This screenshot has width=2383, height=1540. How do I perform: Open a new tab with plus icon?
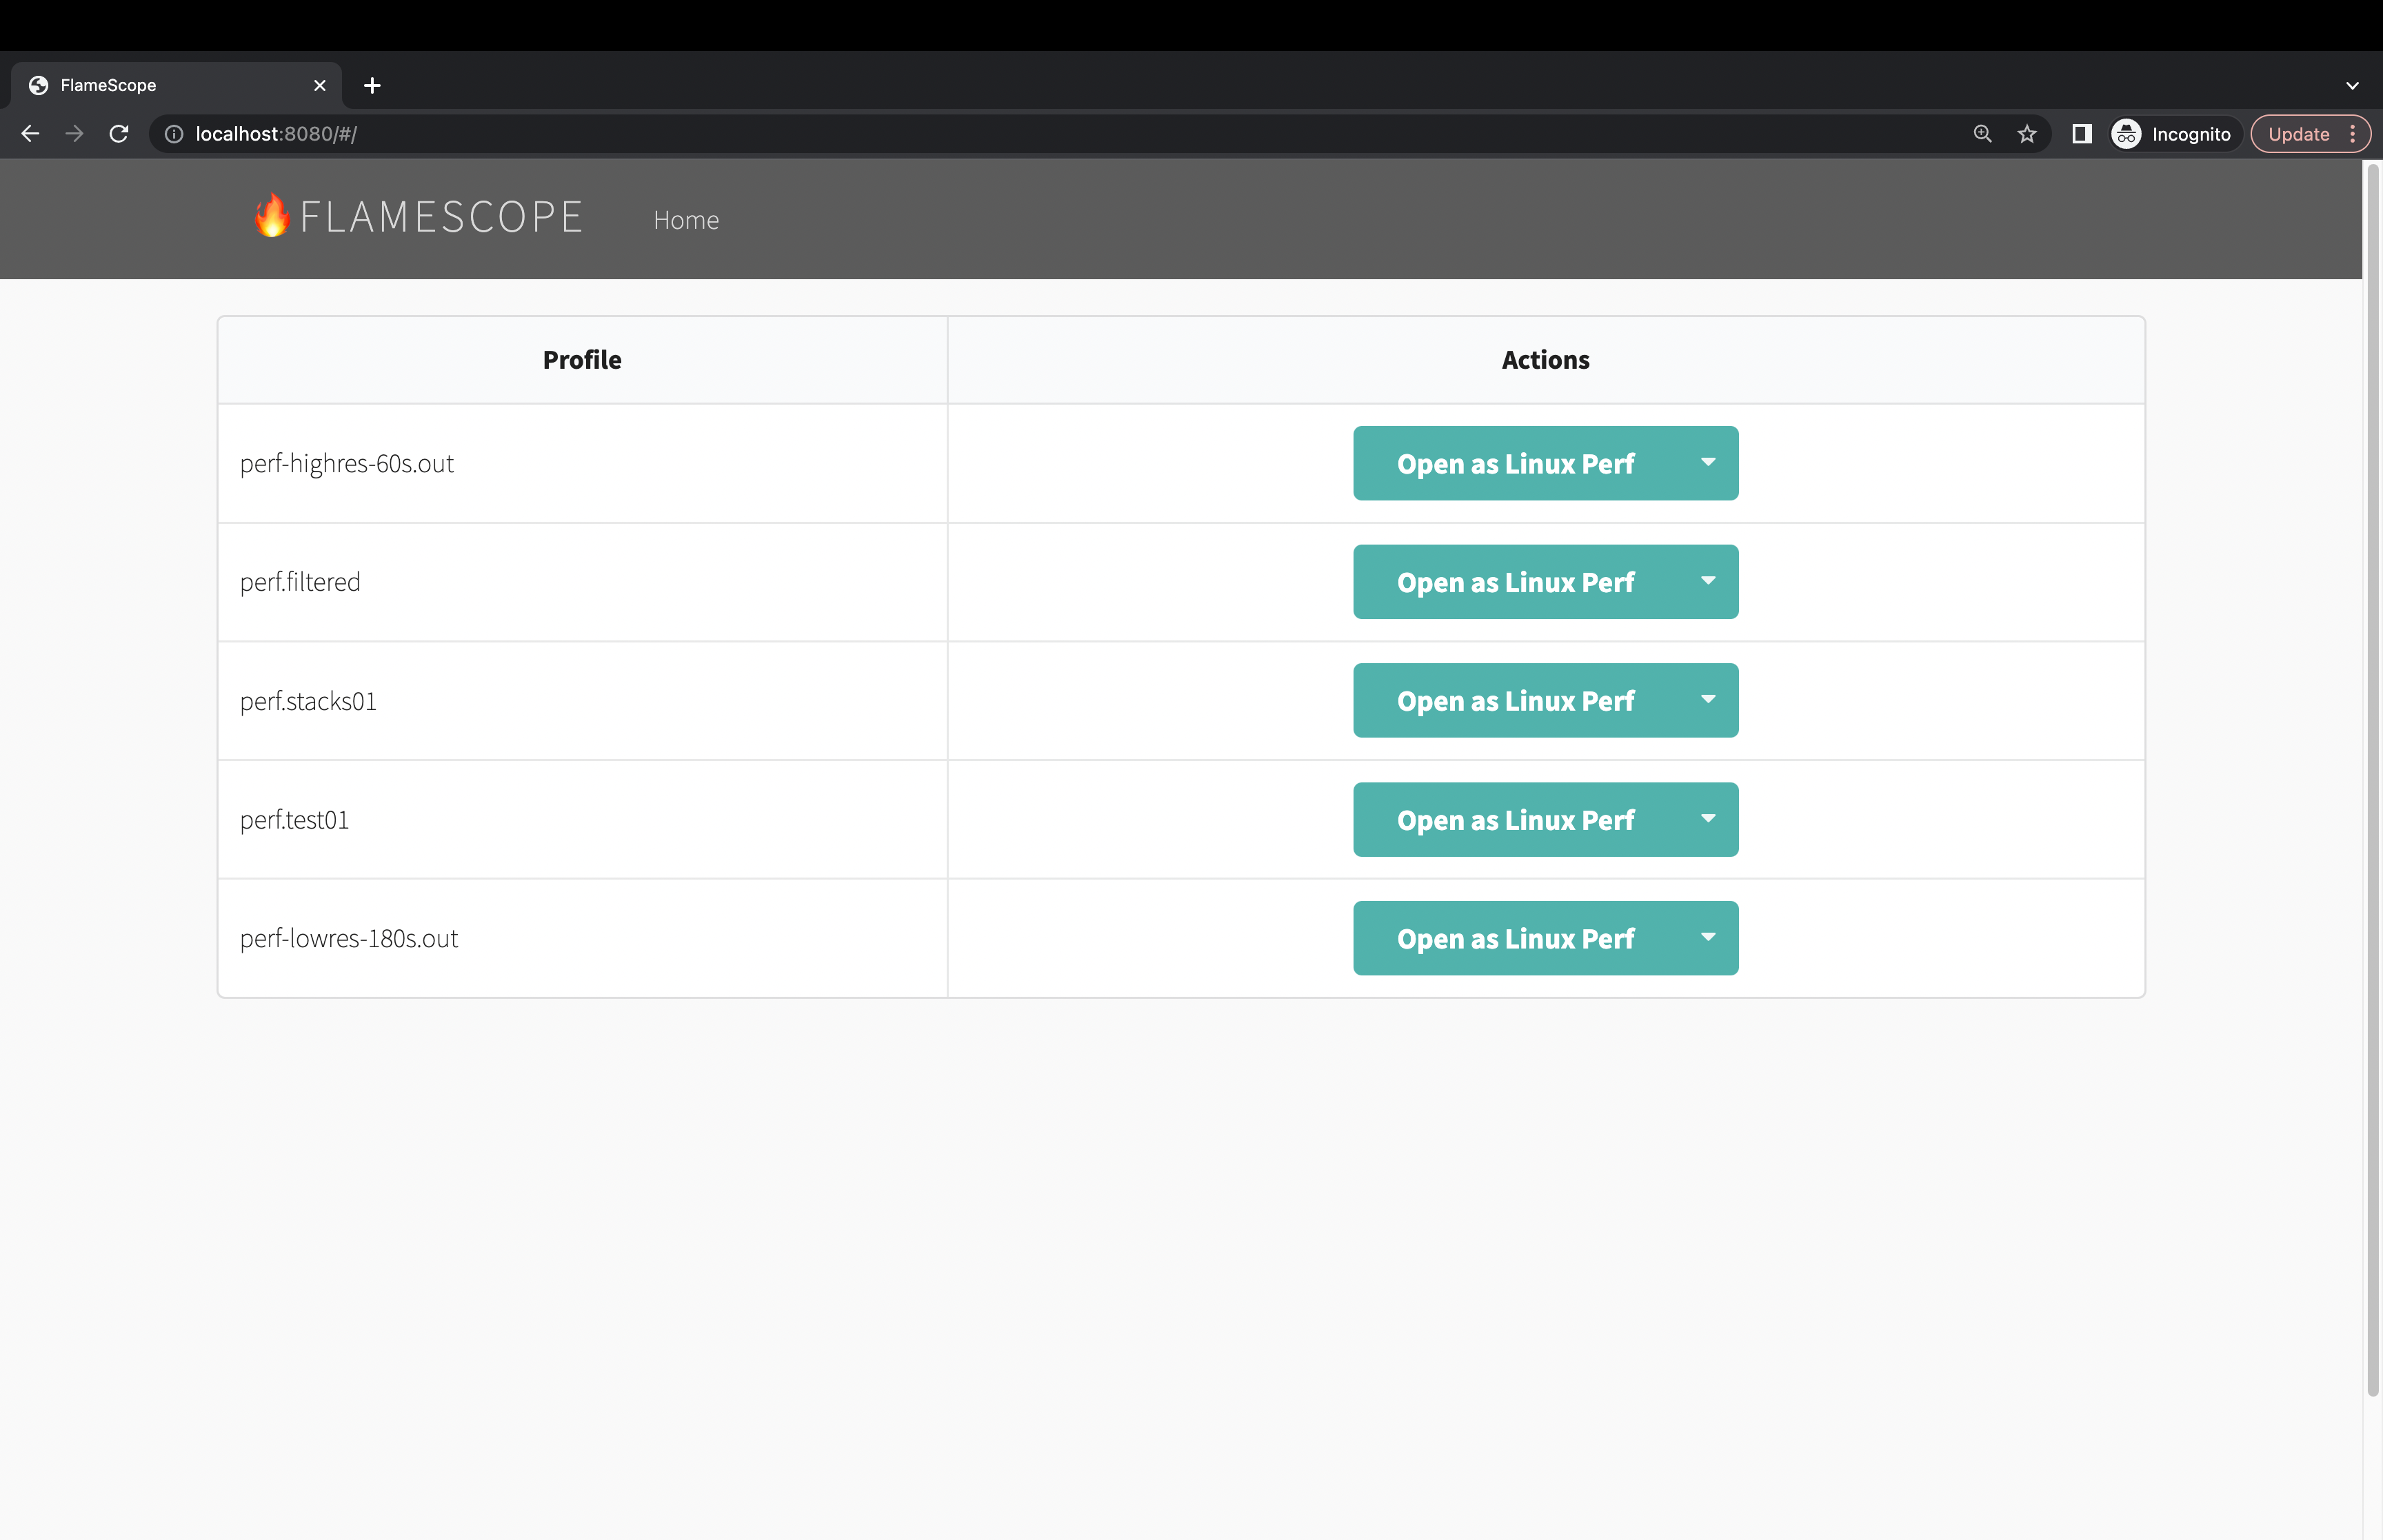click(372, 86)
